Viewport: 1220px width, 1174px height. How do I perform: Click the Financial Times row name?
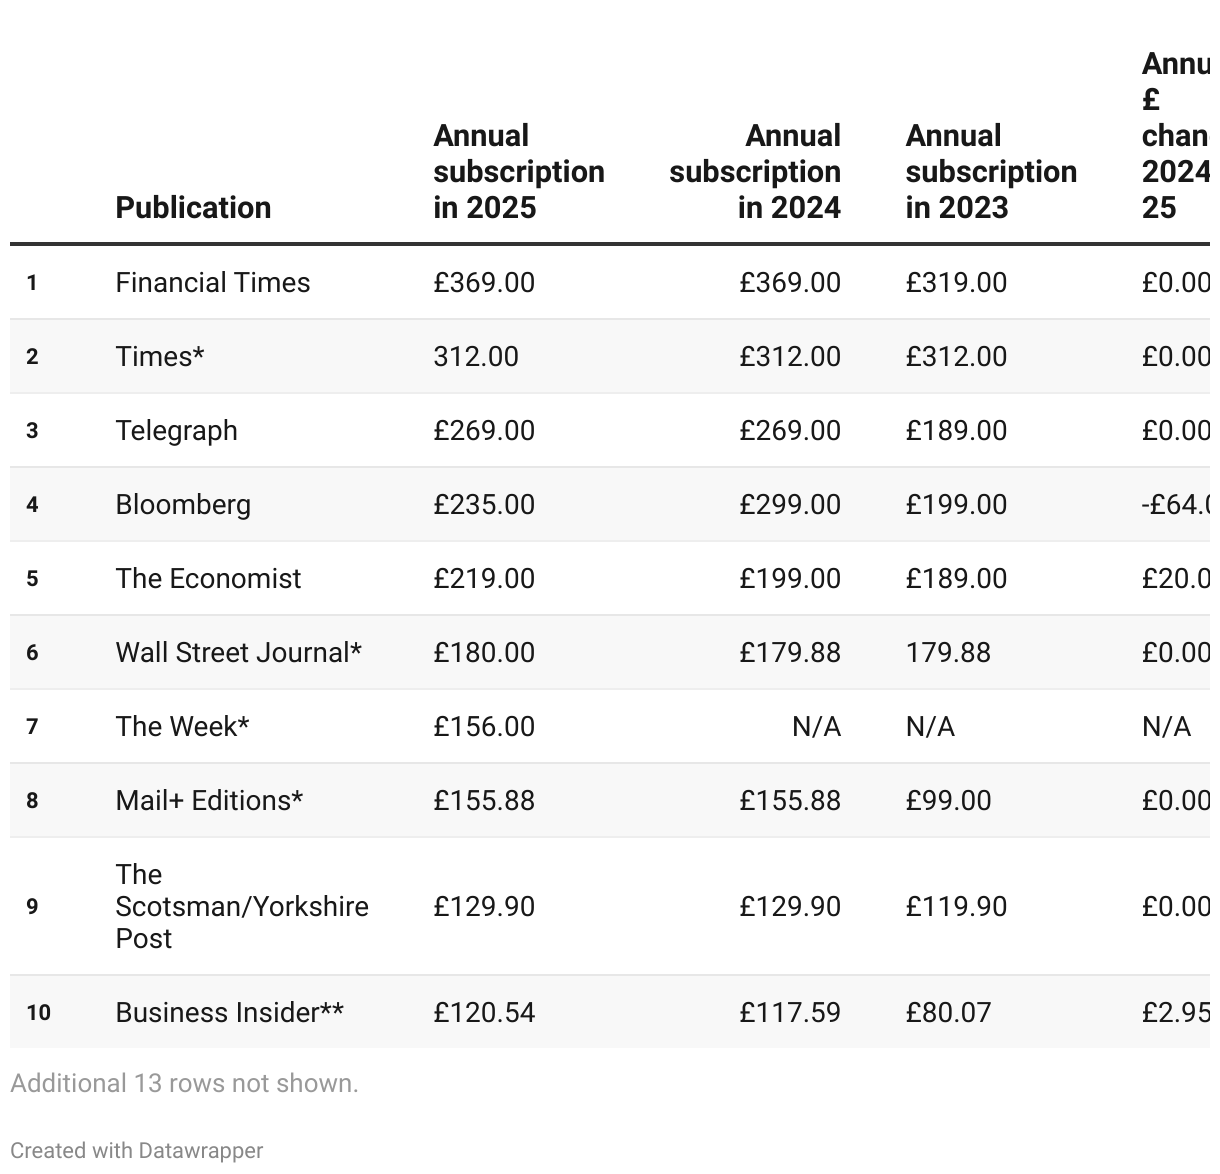[x=213, y=282]
